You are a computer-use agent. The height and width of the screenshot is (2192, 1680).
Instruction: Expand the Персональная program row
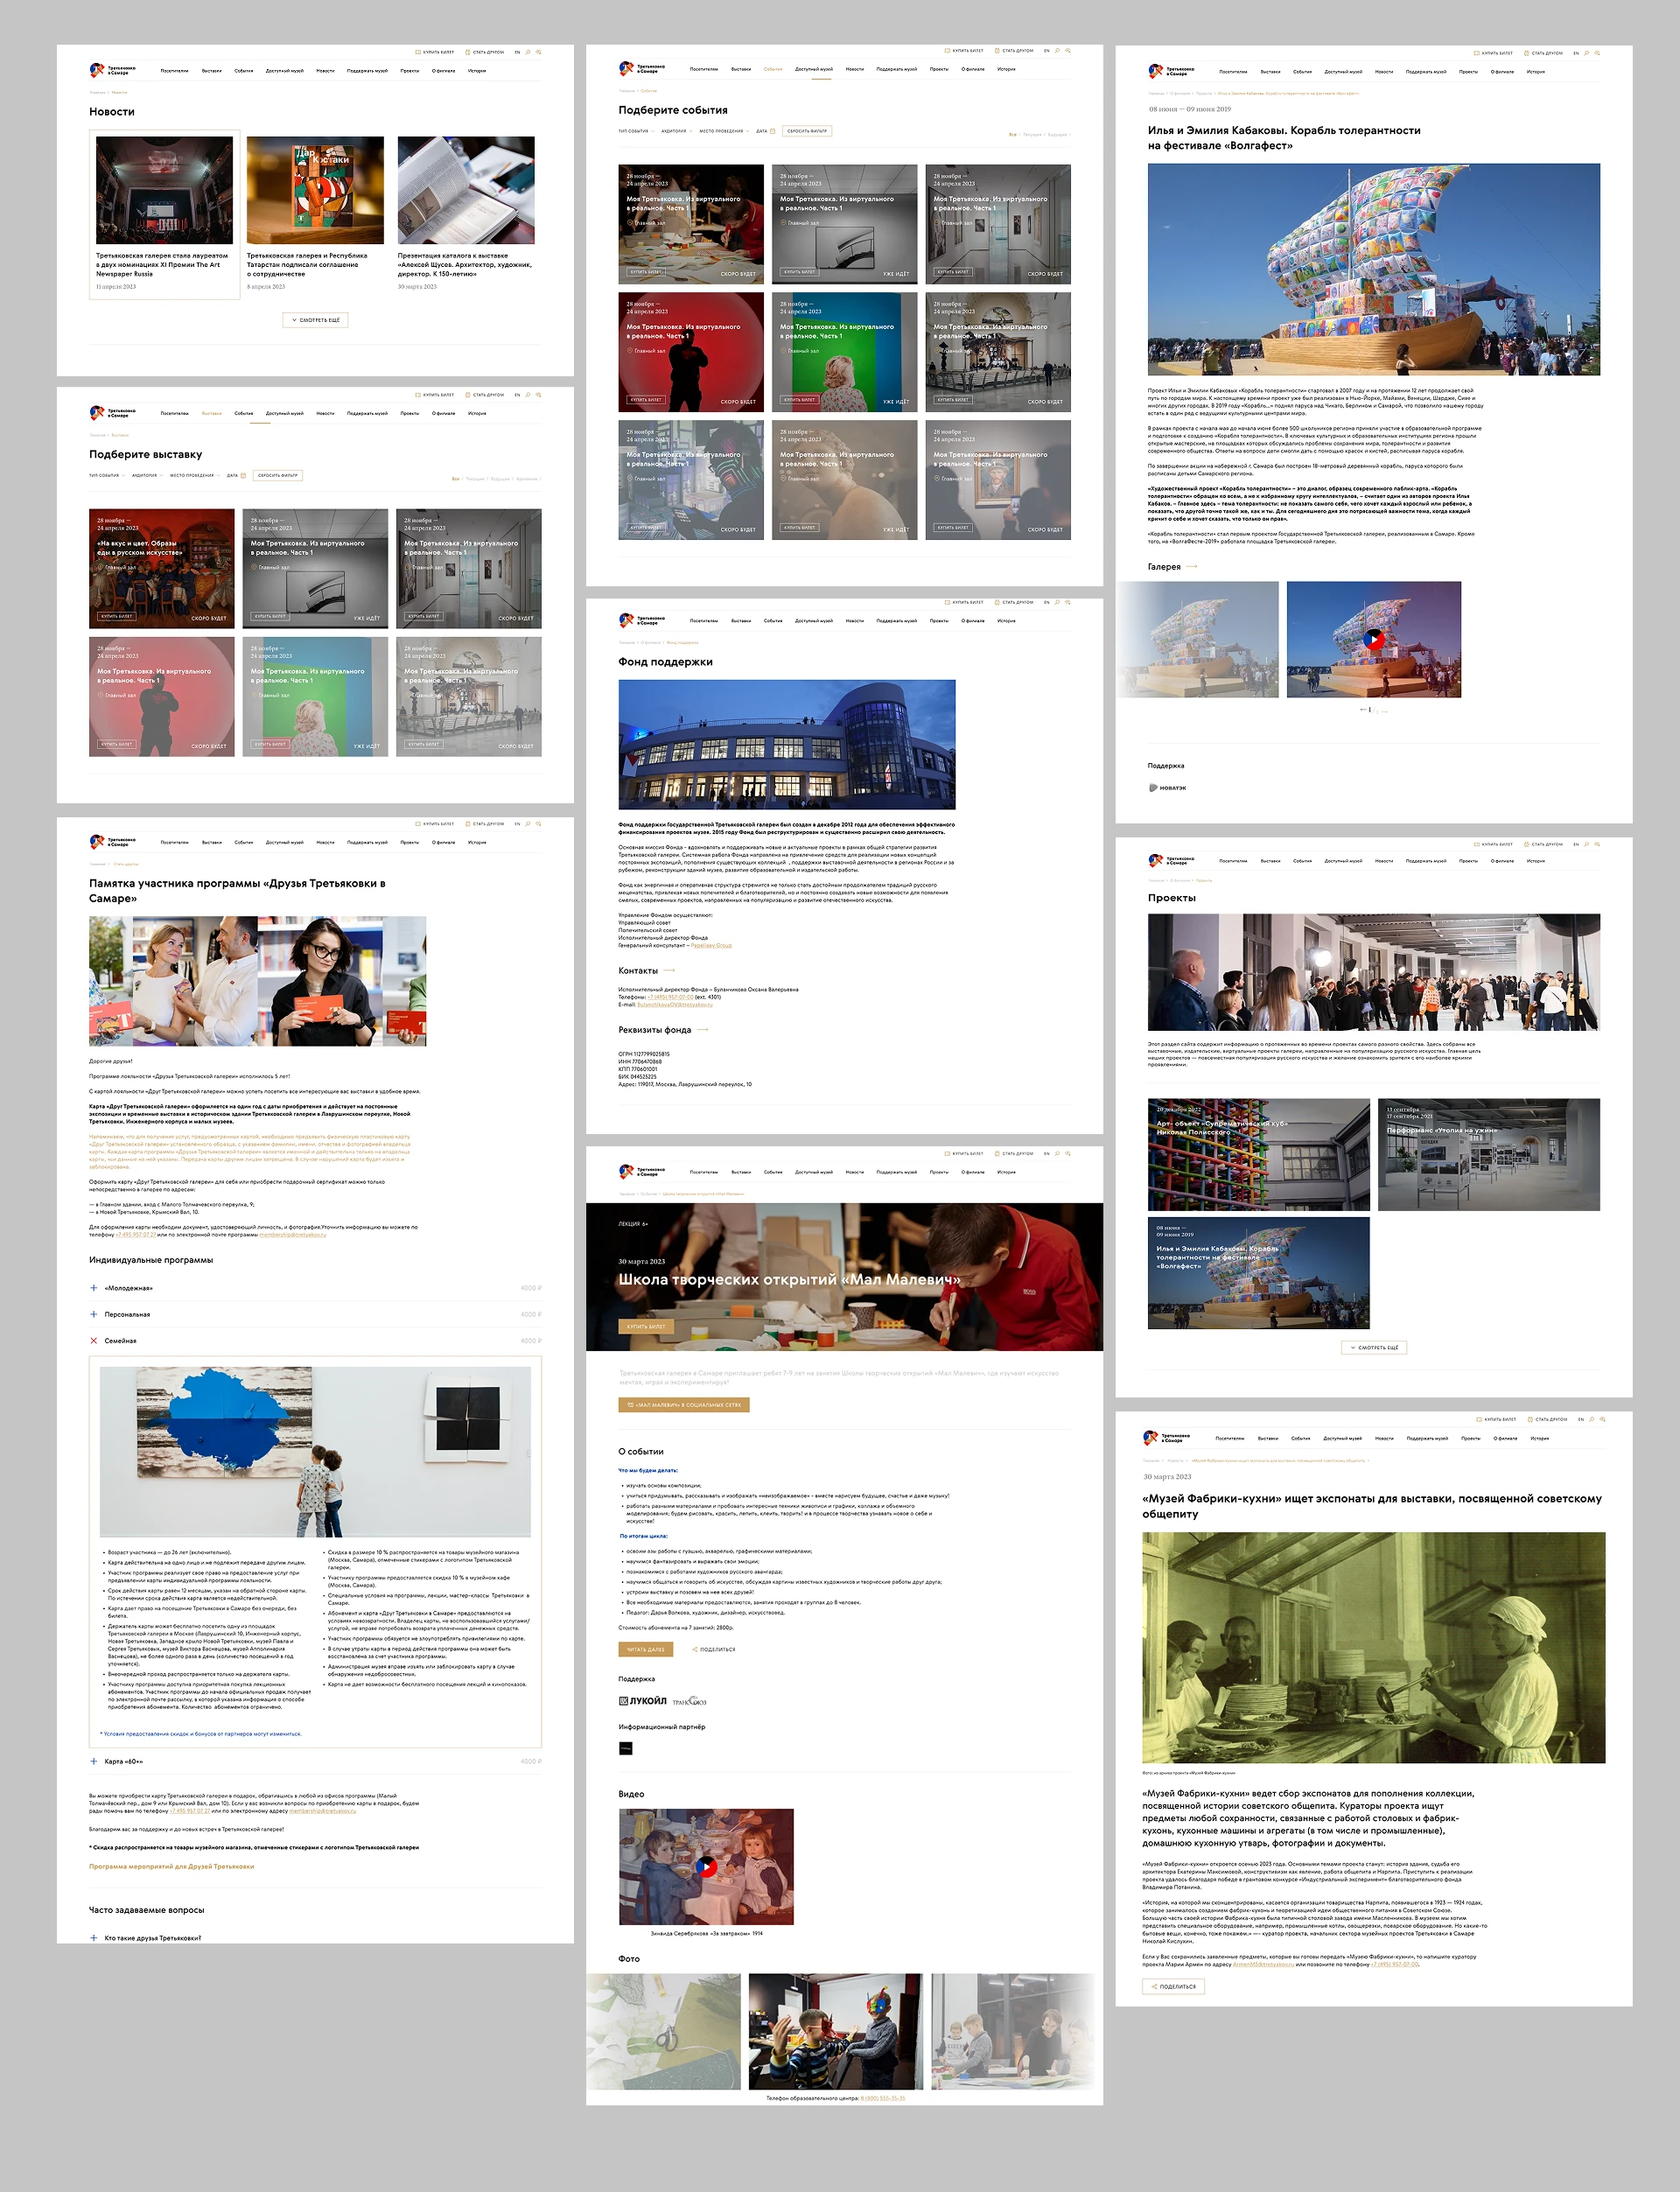[x=315, y=1314]
